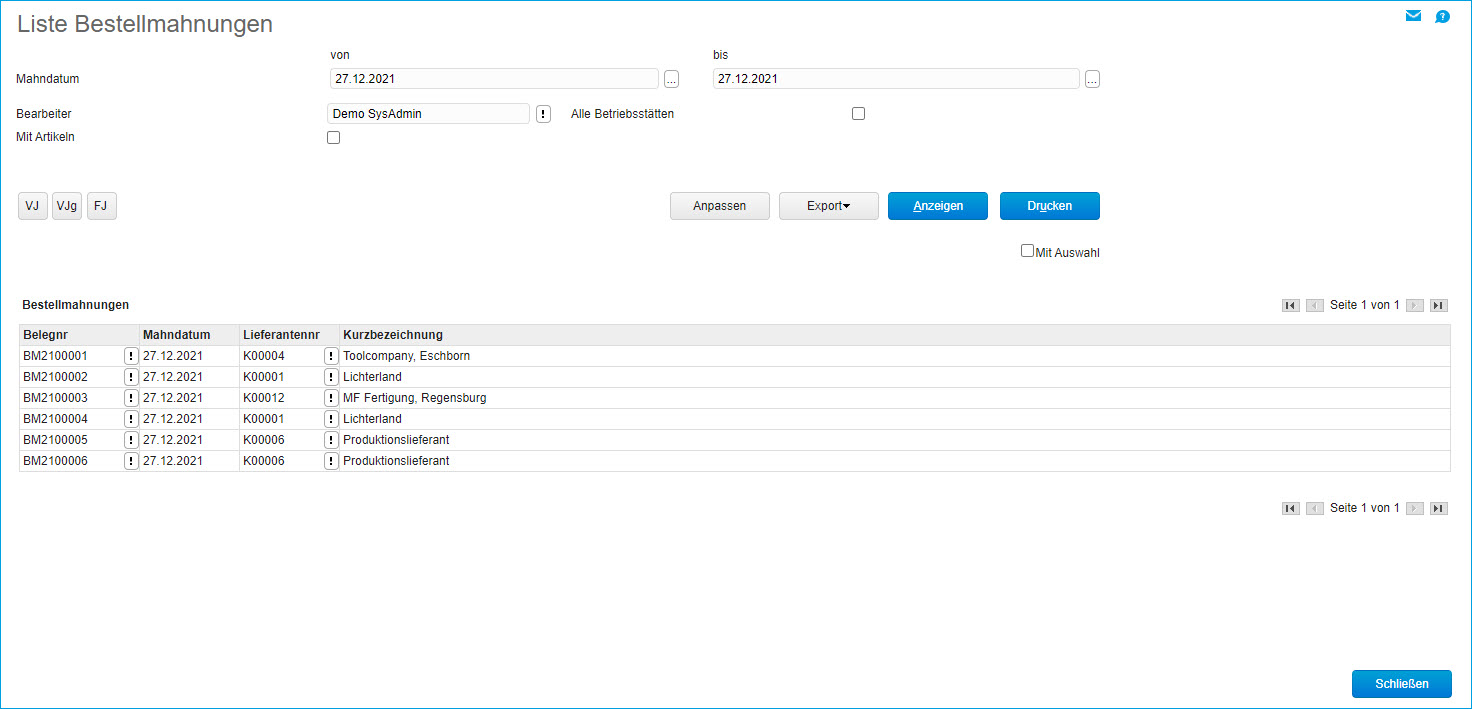1472x709 pixels.
Task: Sort by Kurzbezeichnung column header
Action: coord(393,335)
